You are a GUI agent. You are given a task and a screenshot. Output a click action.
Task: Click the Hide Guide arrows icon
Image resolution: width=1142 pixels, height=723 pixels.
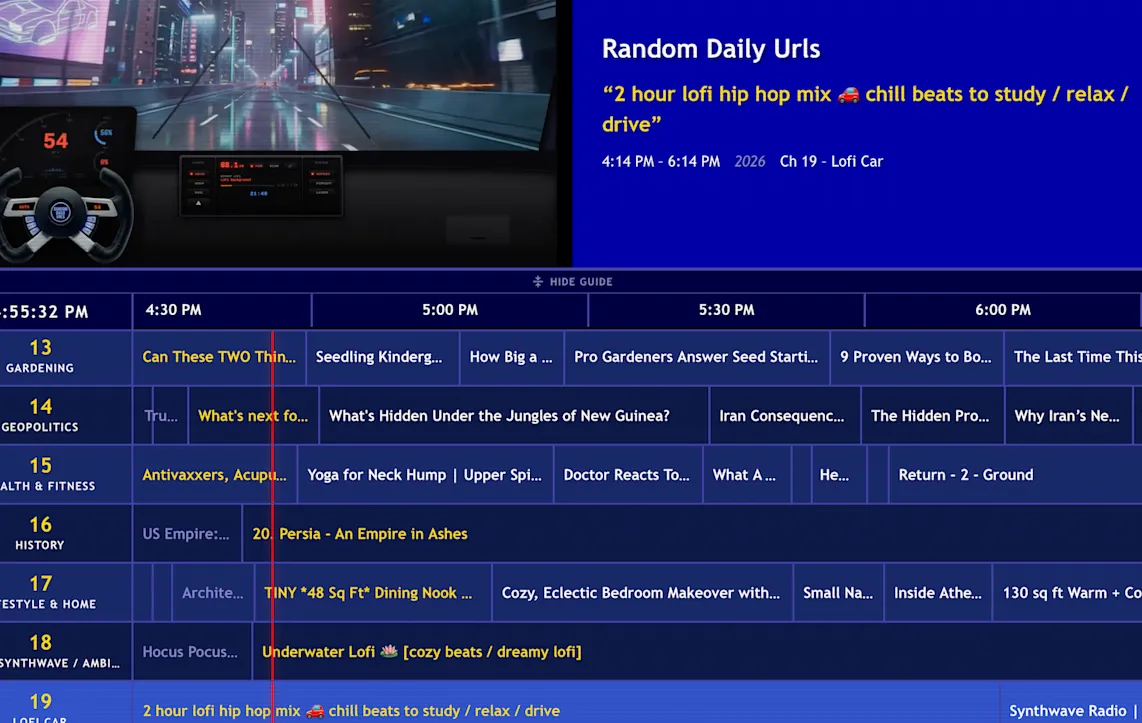[x=538, y=282]
